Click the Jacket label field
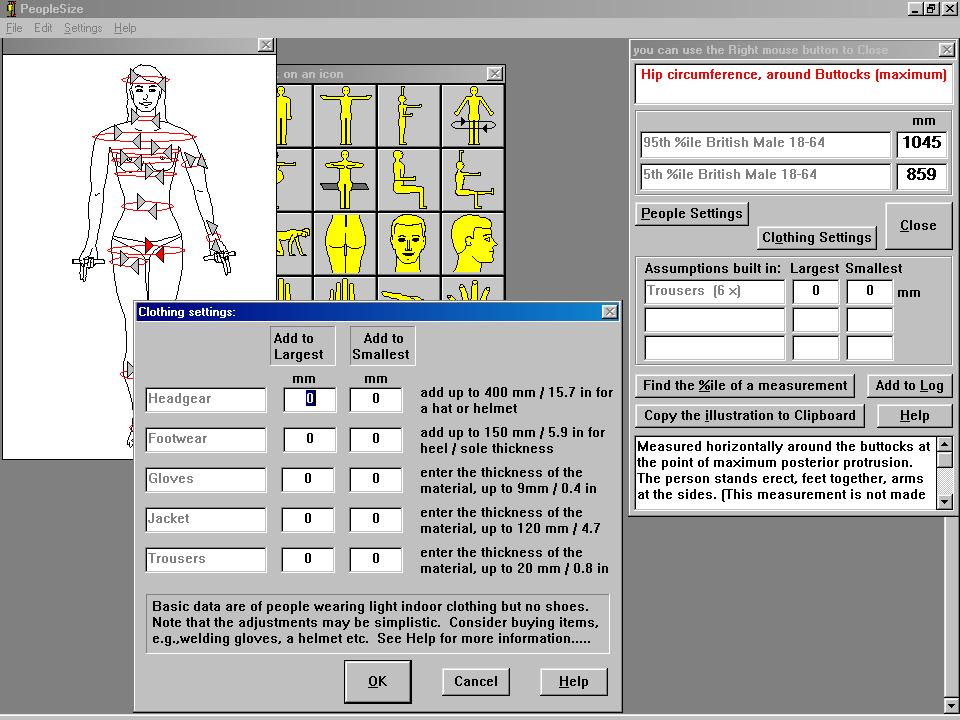This screenshot has height=720, width=960. click(x=206, y=519)
